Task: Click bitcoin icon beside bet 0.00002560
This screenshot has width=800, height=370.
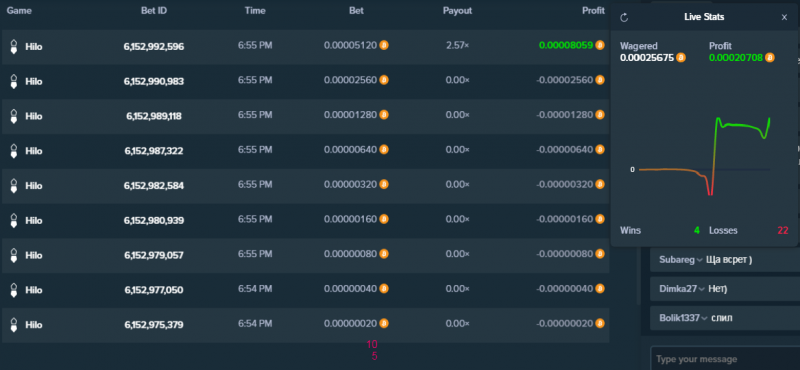Action: [384, 80]
